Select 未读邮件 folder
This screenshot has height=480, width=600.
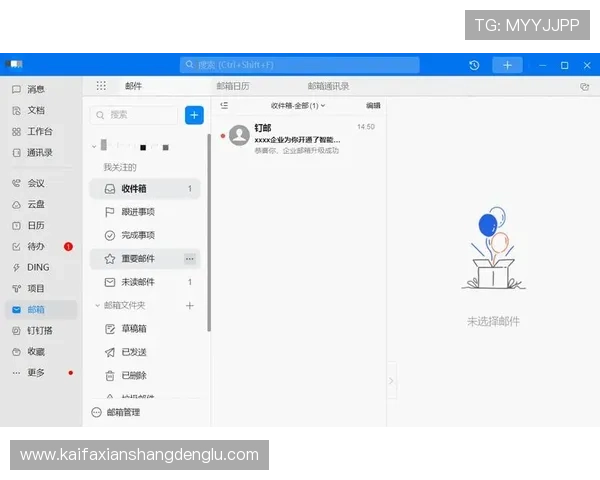click(145, 282)
